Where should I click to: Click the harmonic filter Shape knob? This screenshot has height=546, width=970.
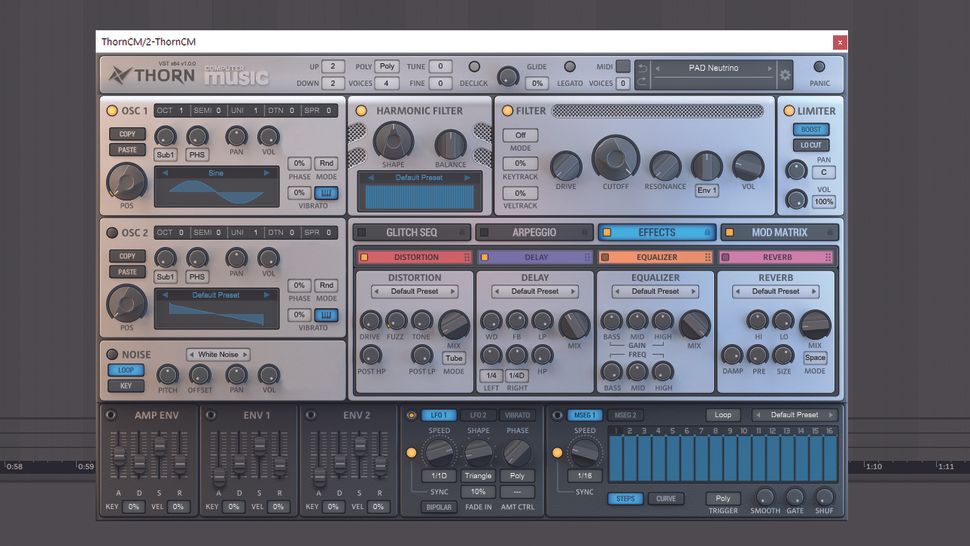pyautogui.click(x=393, y=141)
